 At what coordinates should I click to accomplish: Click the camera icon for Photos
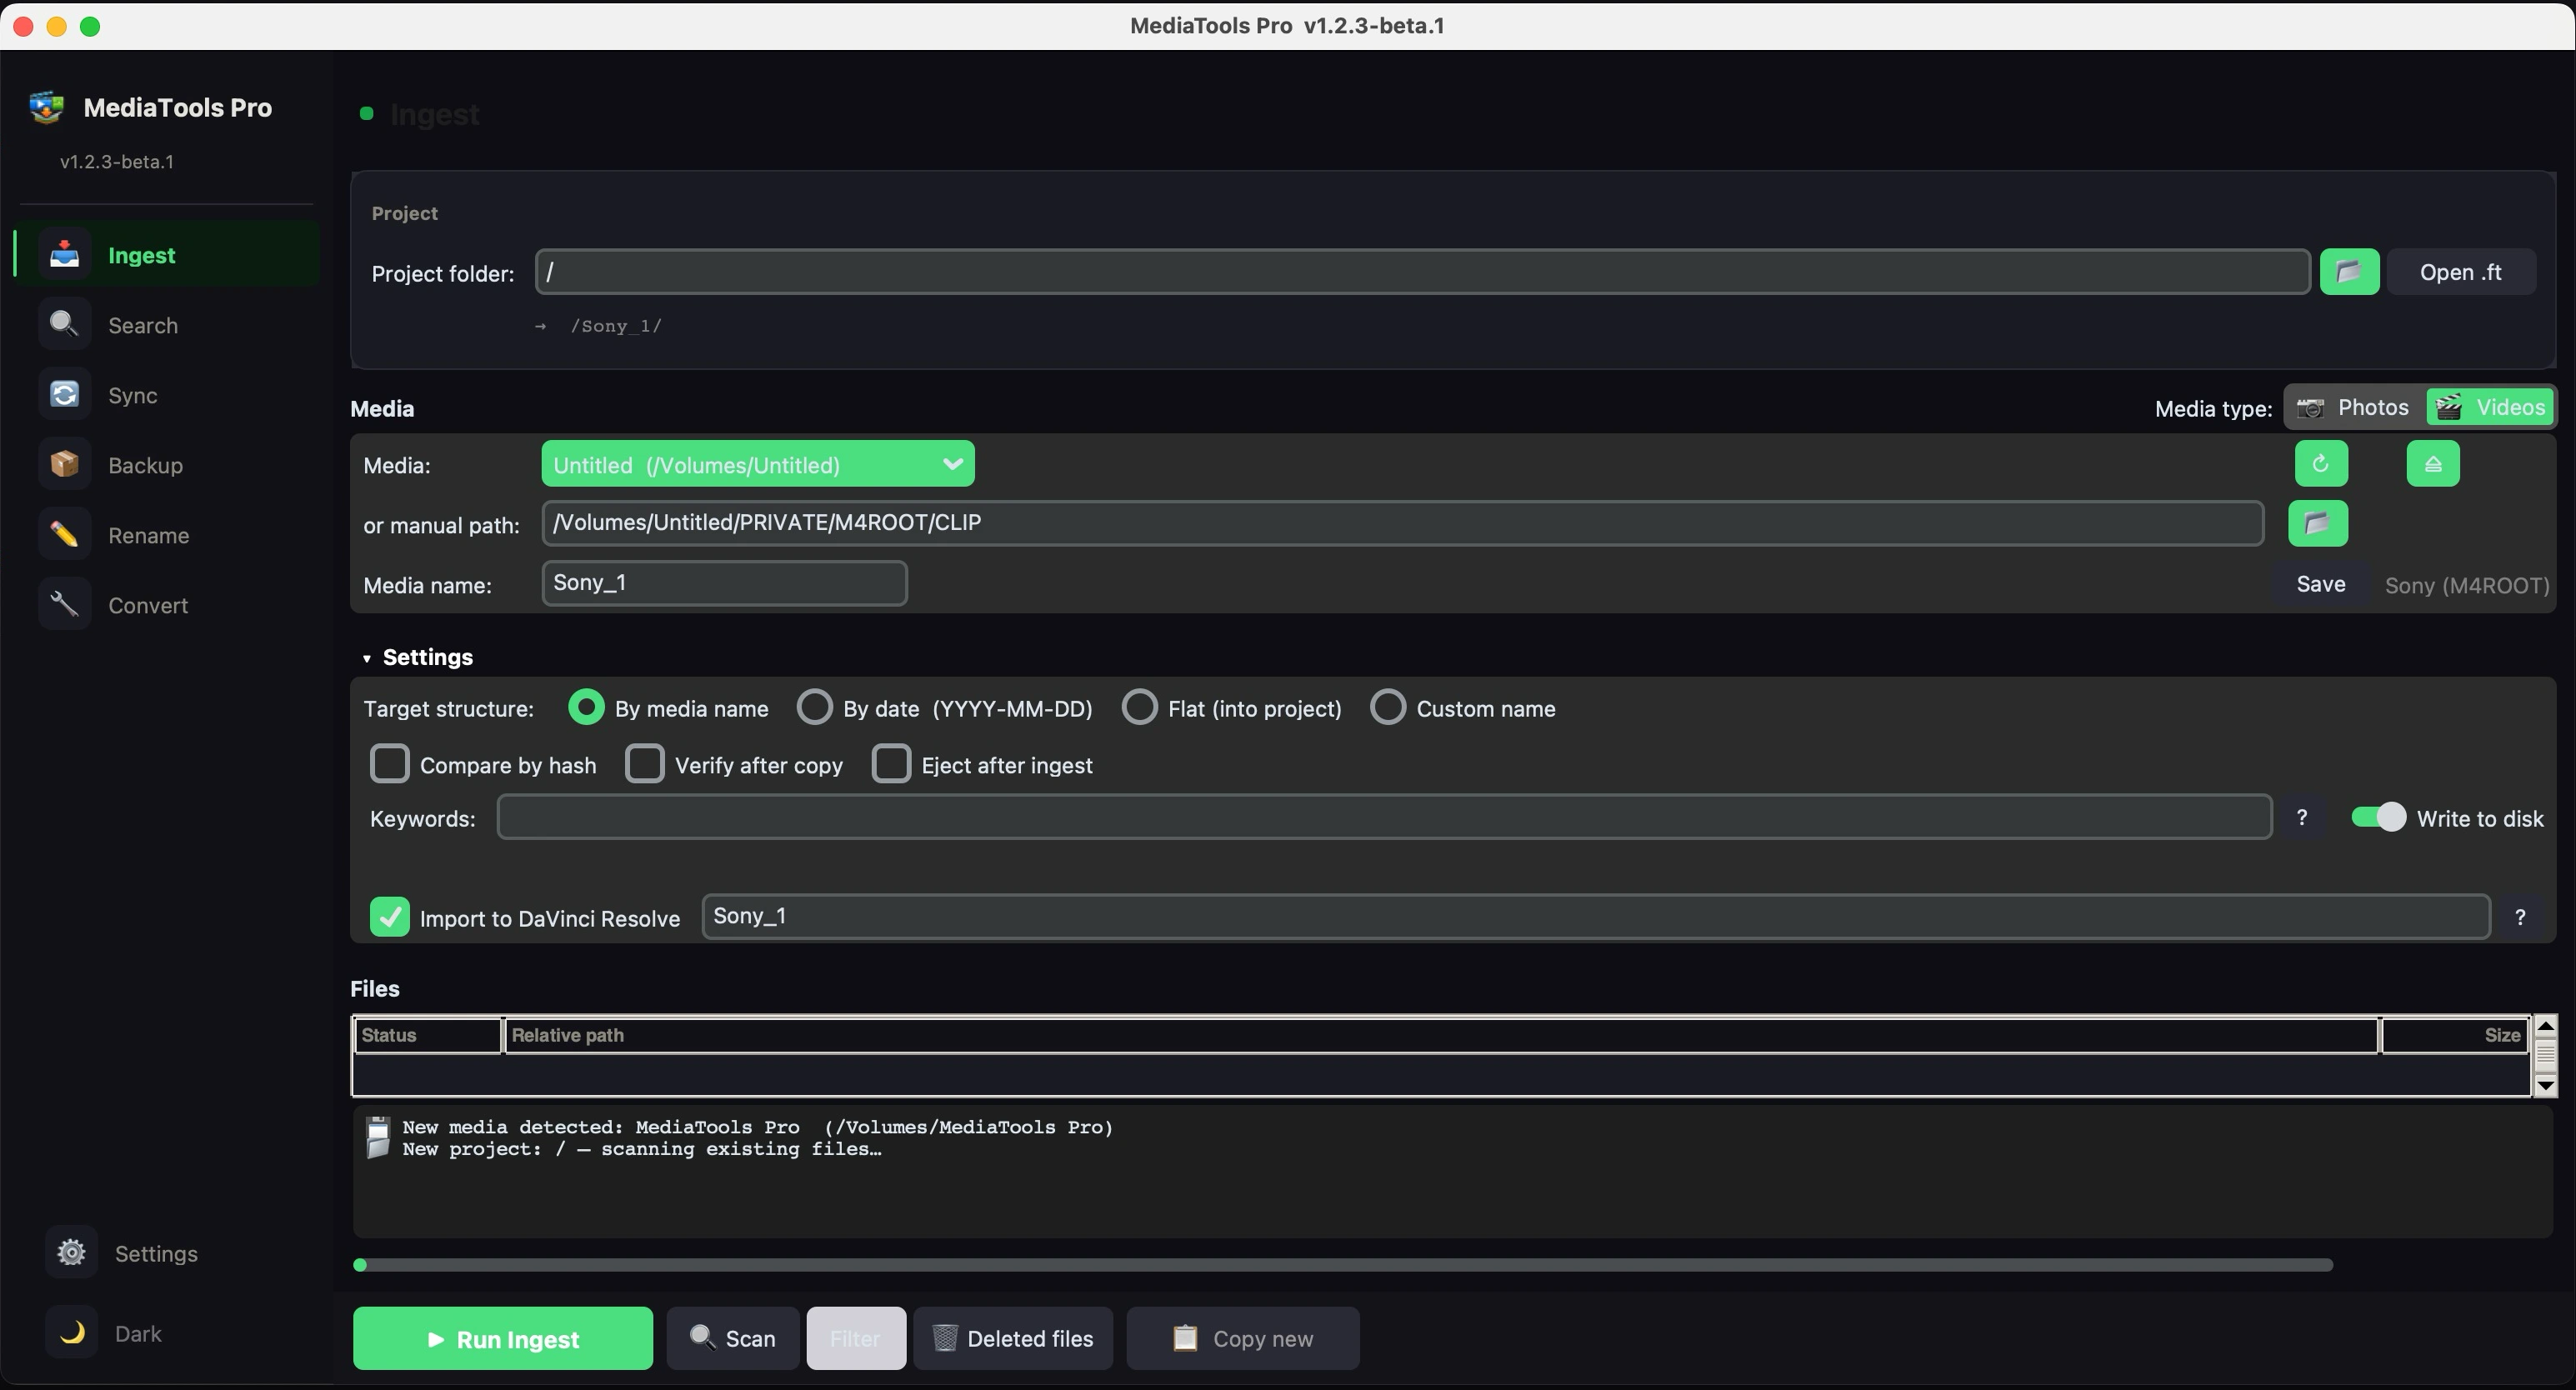pyautogui.click(x=2310, y=408)
